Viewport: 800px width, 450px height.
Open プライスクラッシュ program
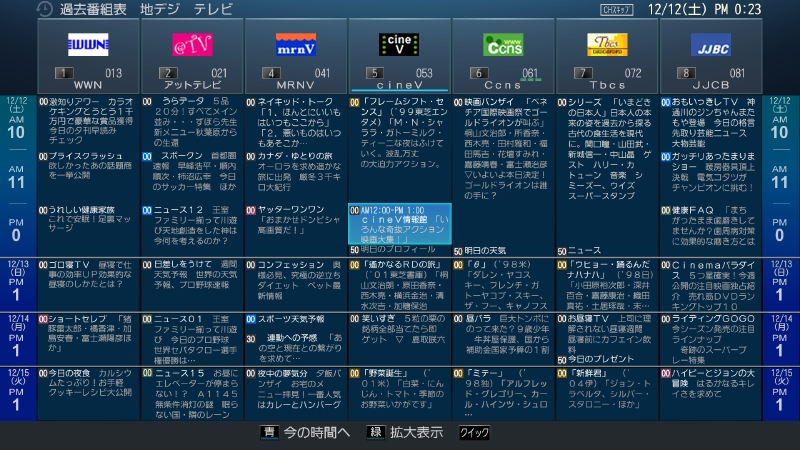coord(87,165)
